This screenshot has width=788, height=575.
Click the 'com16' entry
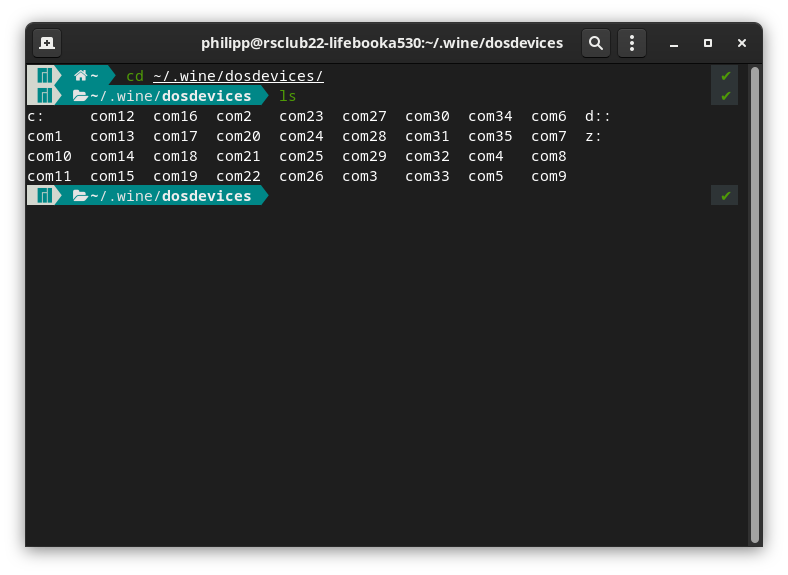click(x=175, y=117)
